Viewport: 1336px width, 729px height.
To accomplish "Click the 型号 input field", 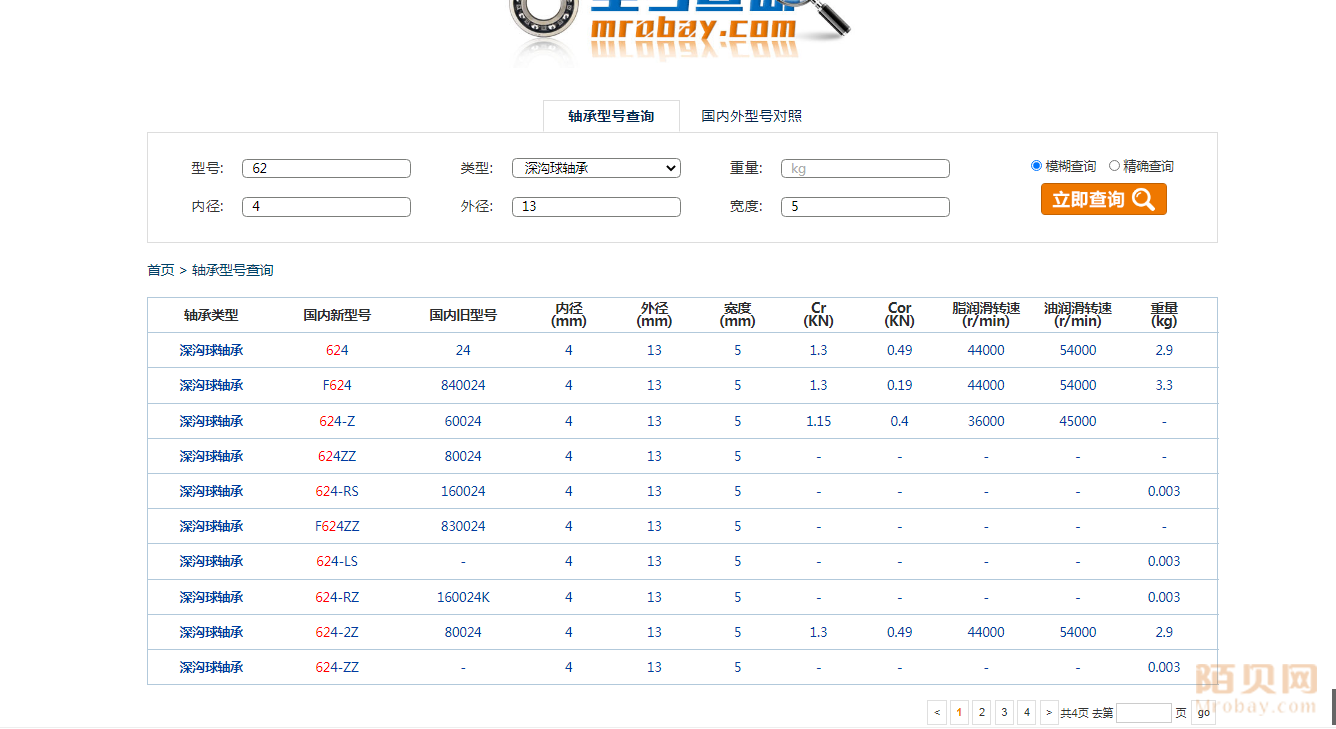I will (326, 168).
